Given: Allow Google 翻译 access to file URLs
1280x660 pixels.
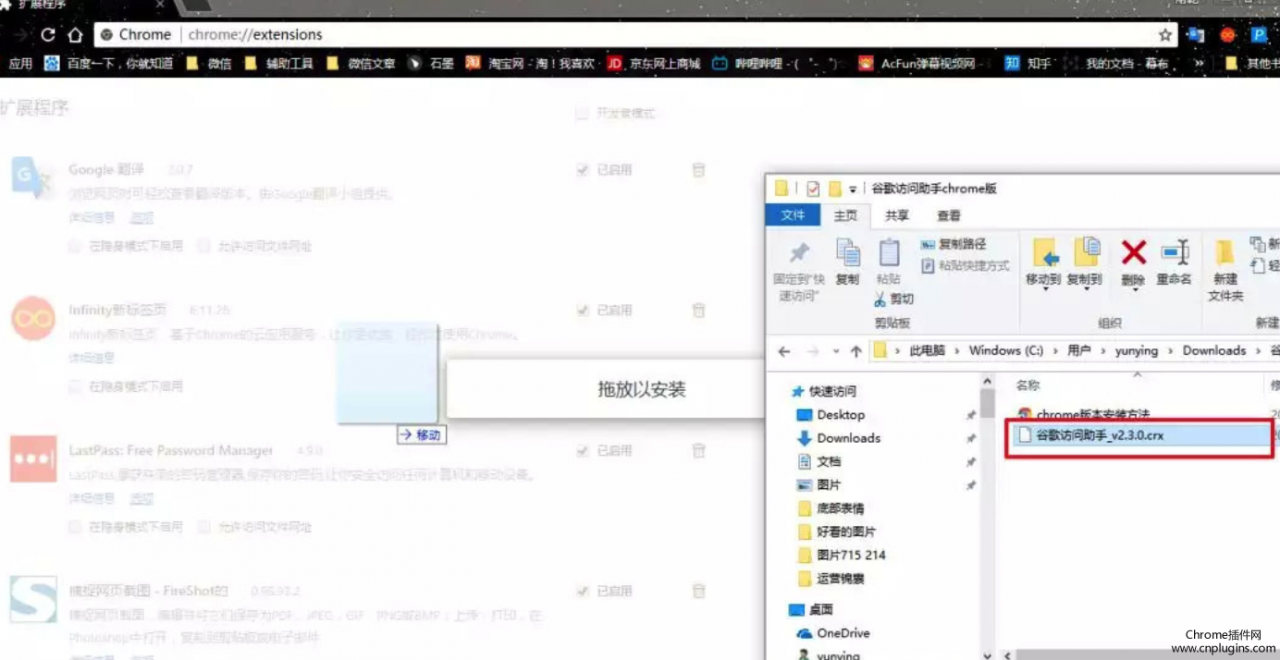Looking at the screenshot, I should [x=203, y=245].
